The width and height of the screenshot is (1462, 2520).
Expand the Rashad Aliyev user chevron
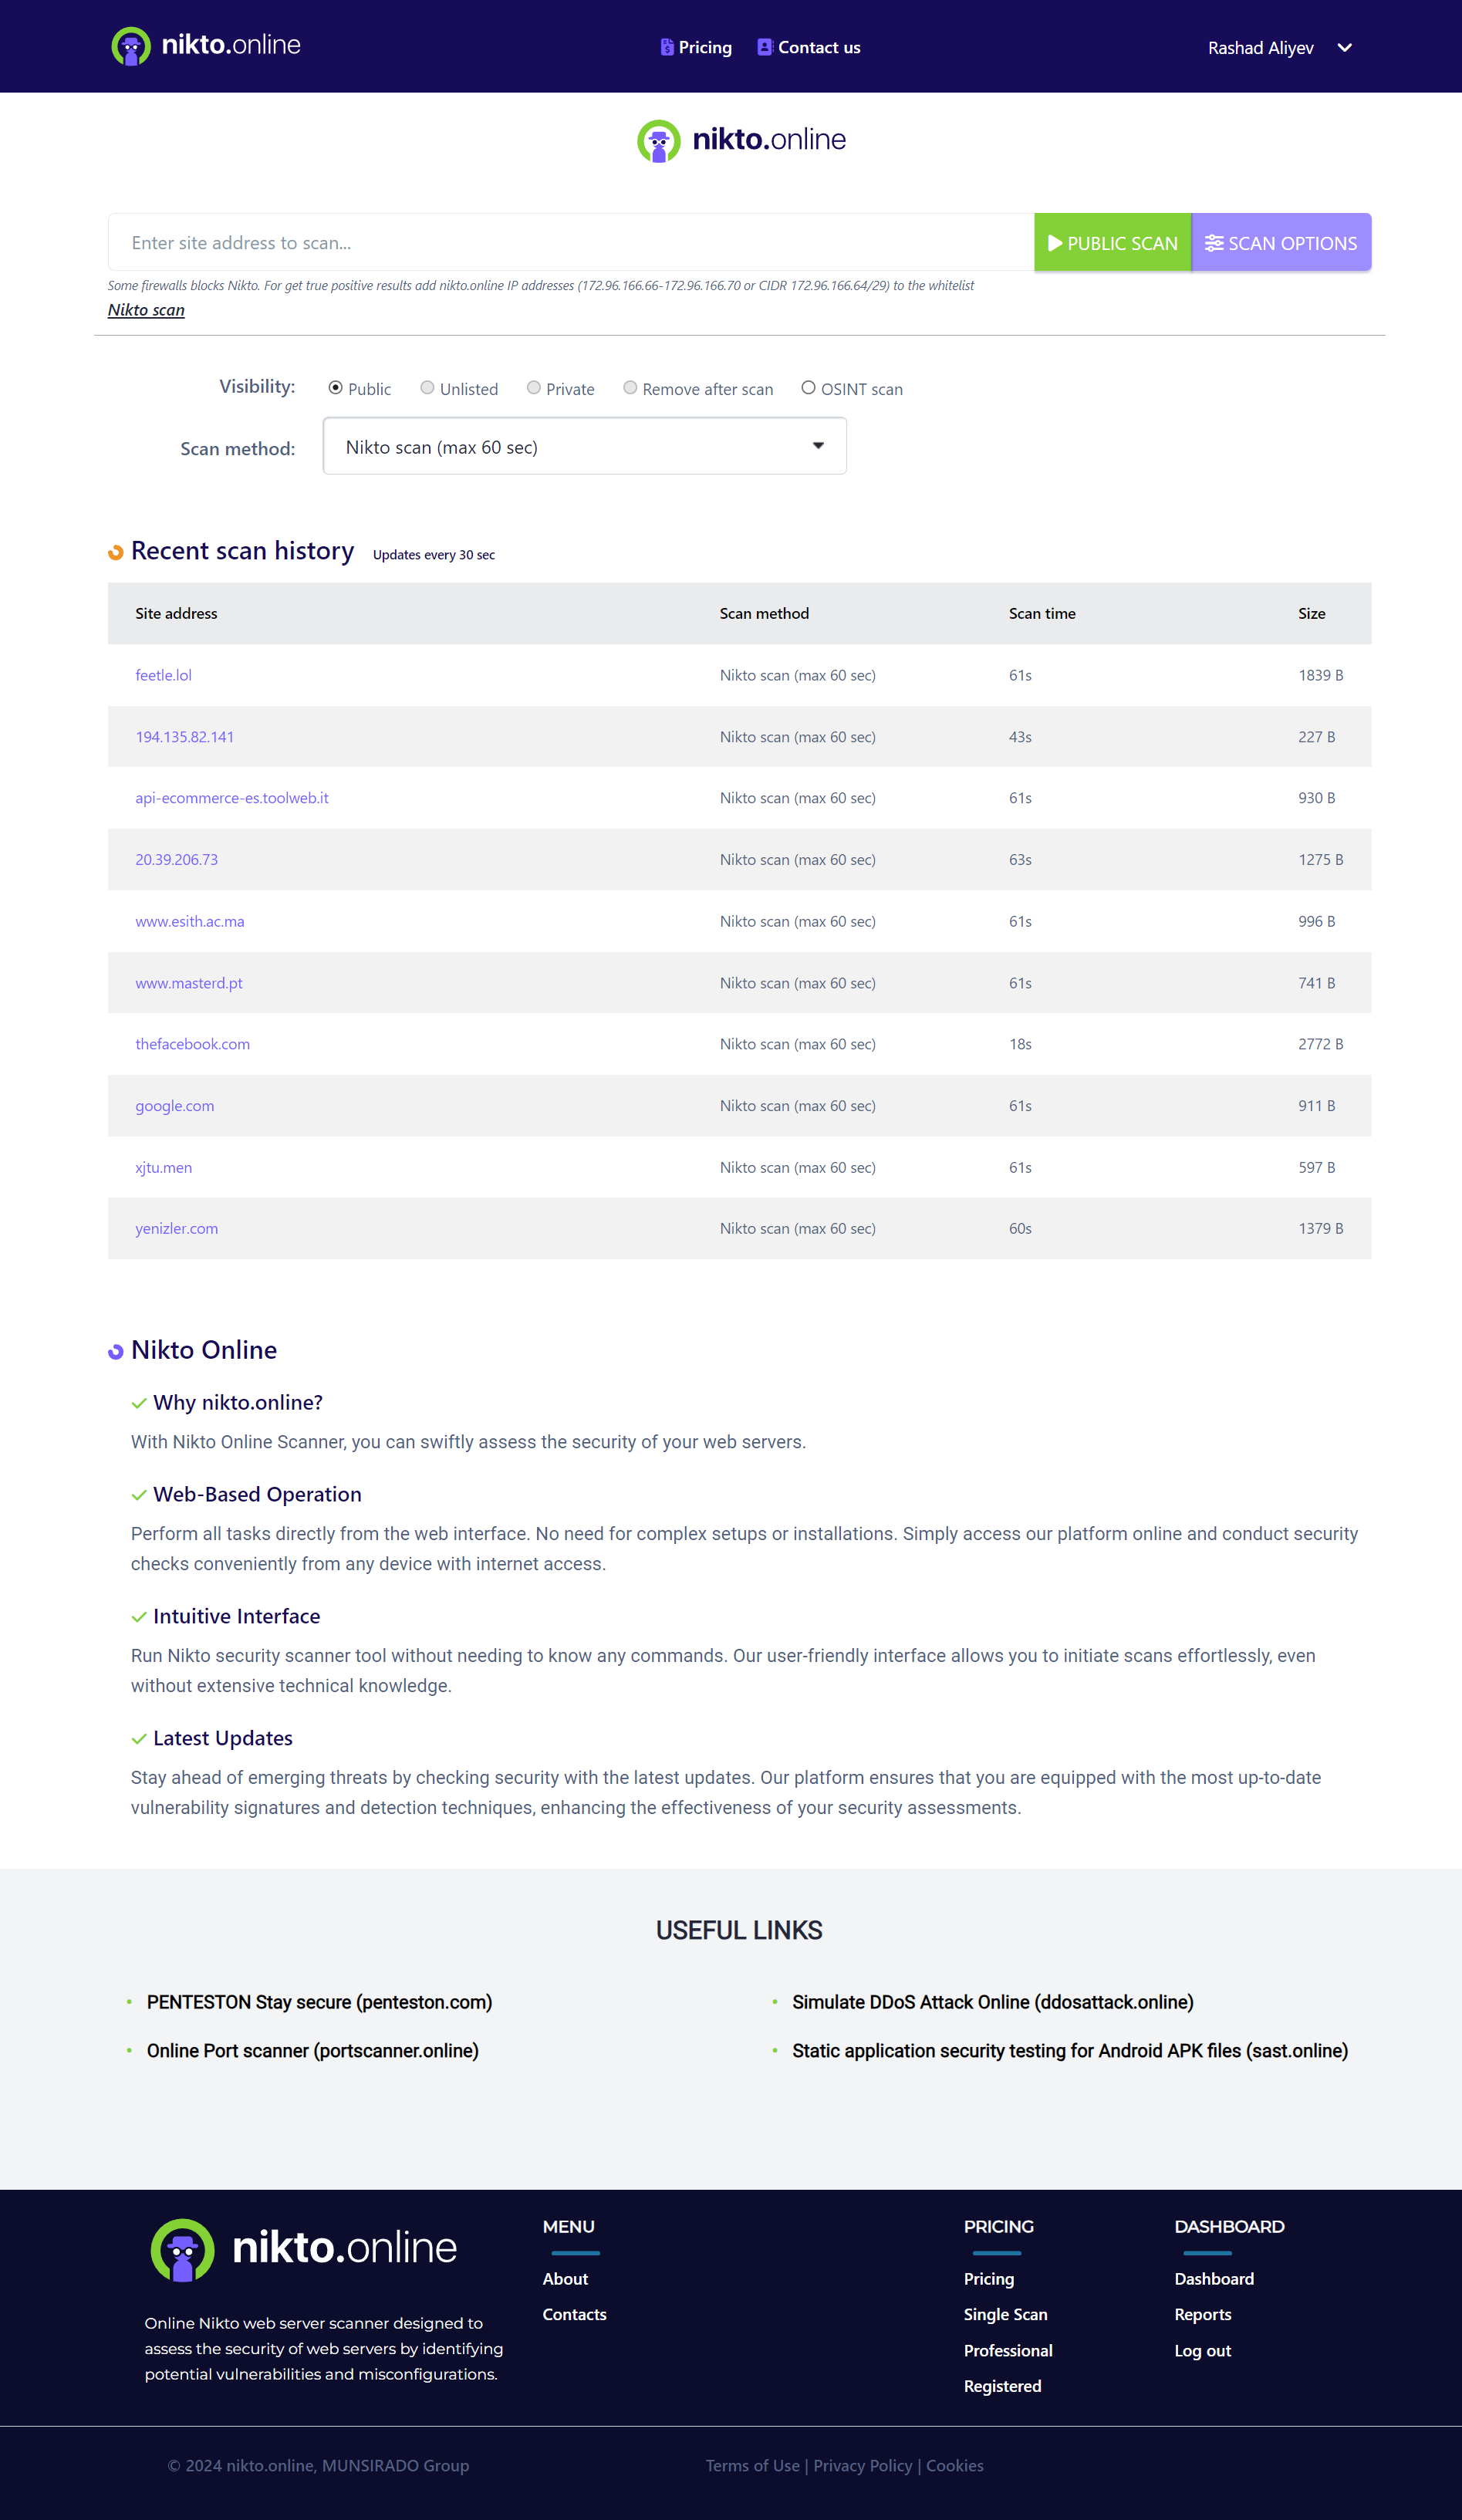coord(1345,47)
